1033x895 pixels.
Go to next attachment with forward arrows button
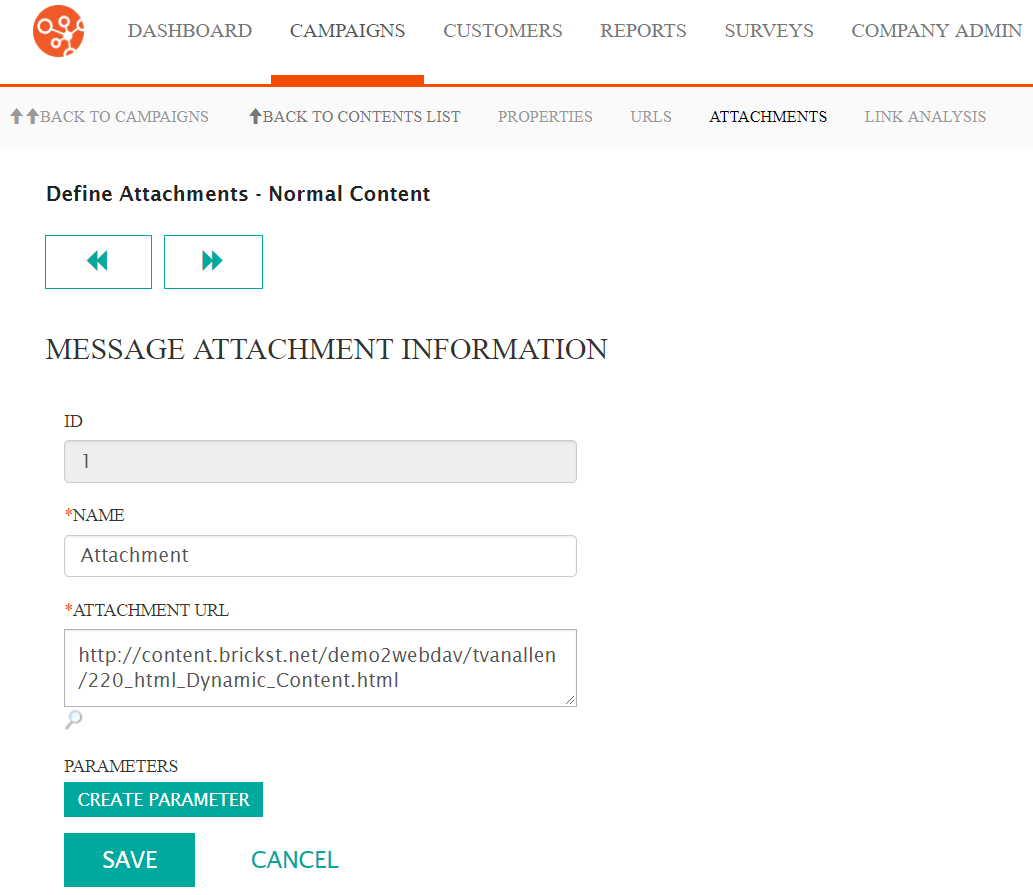[213, 261]
